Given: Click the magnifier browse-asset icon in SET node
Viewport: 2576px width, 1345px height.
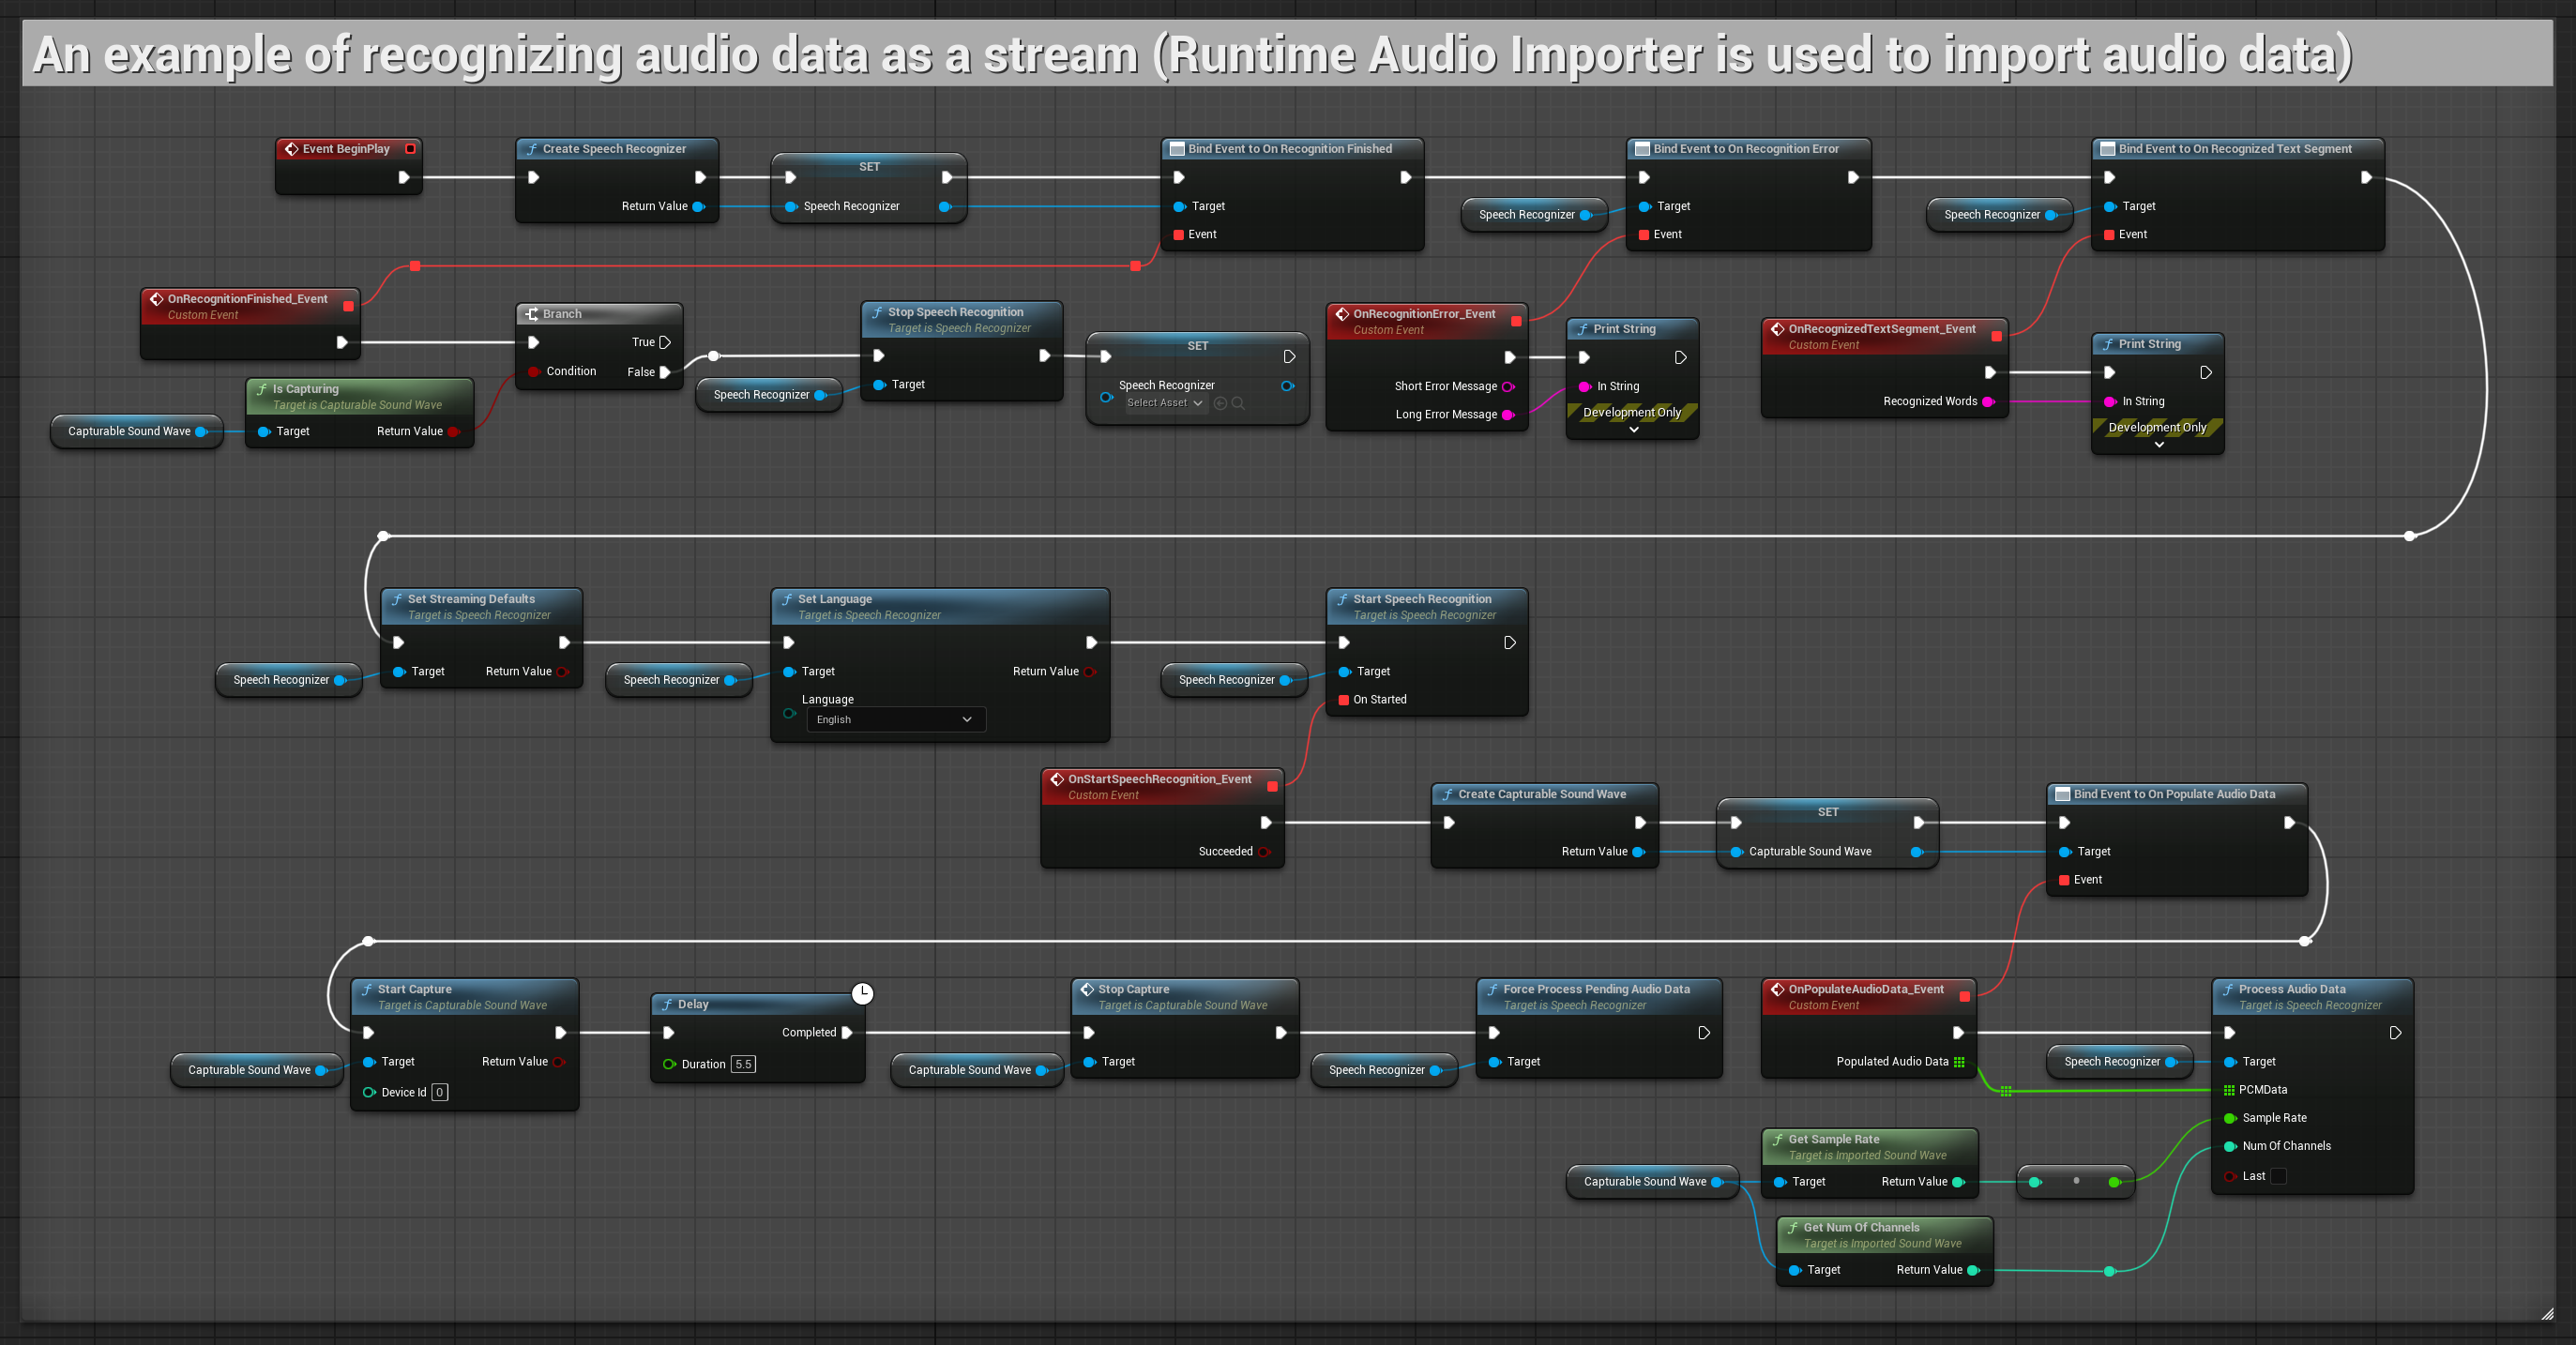Looking at the screenshot, I should point(1238,403).
